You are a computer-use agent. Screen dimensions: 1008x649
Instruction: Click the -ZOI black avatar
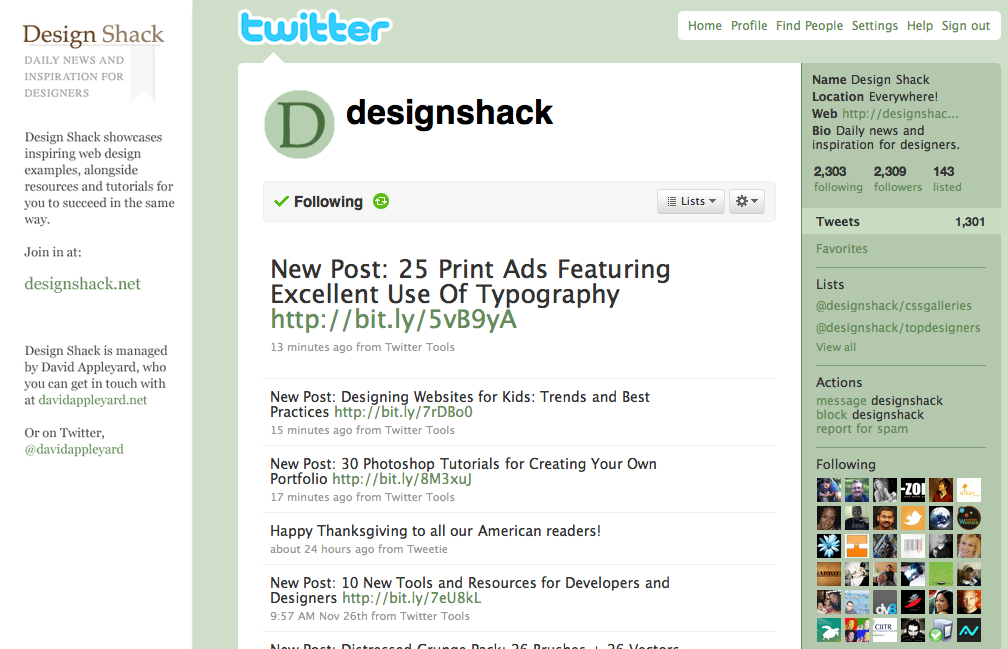(x=913, y=490)
